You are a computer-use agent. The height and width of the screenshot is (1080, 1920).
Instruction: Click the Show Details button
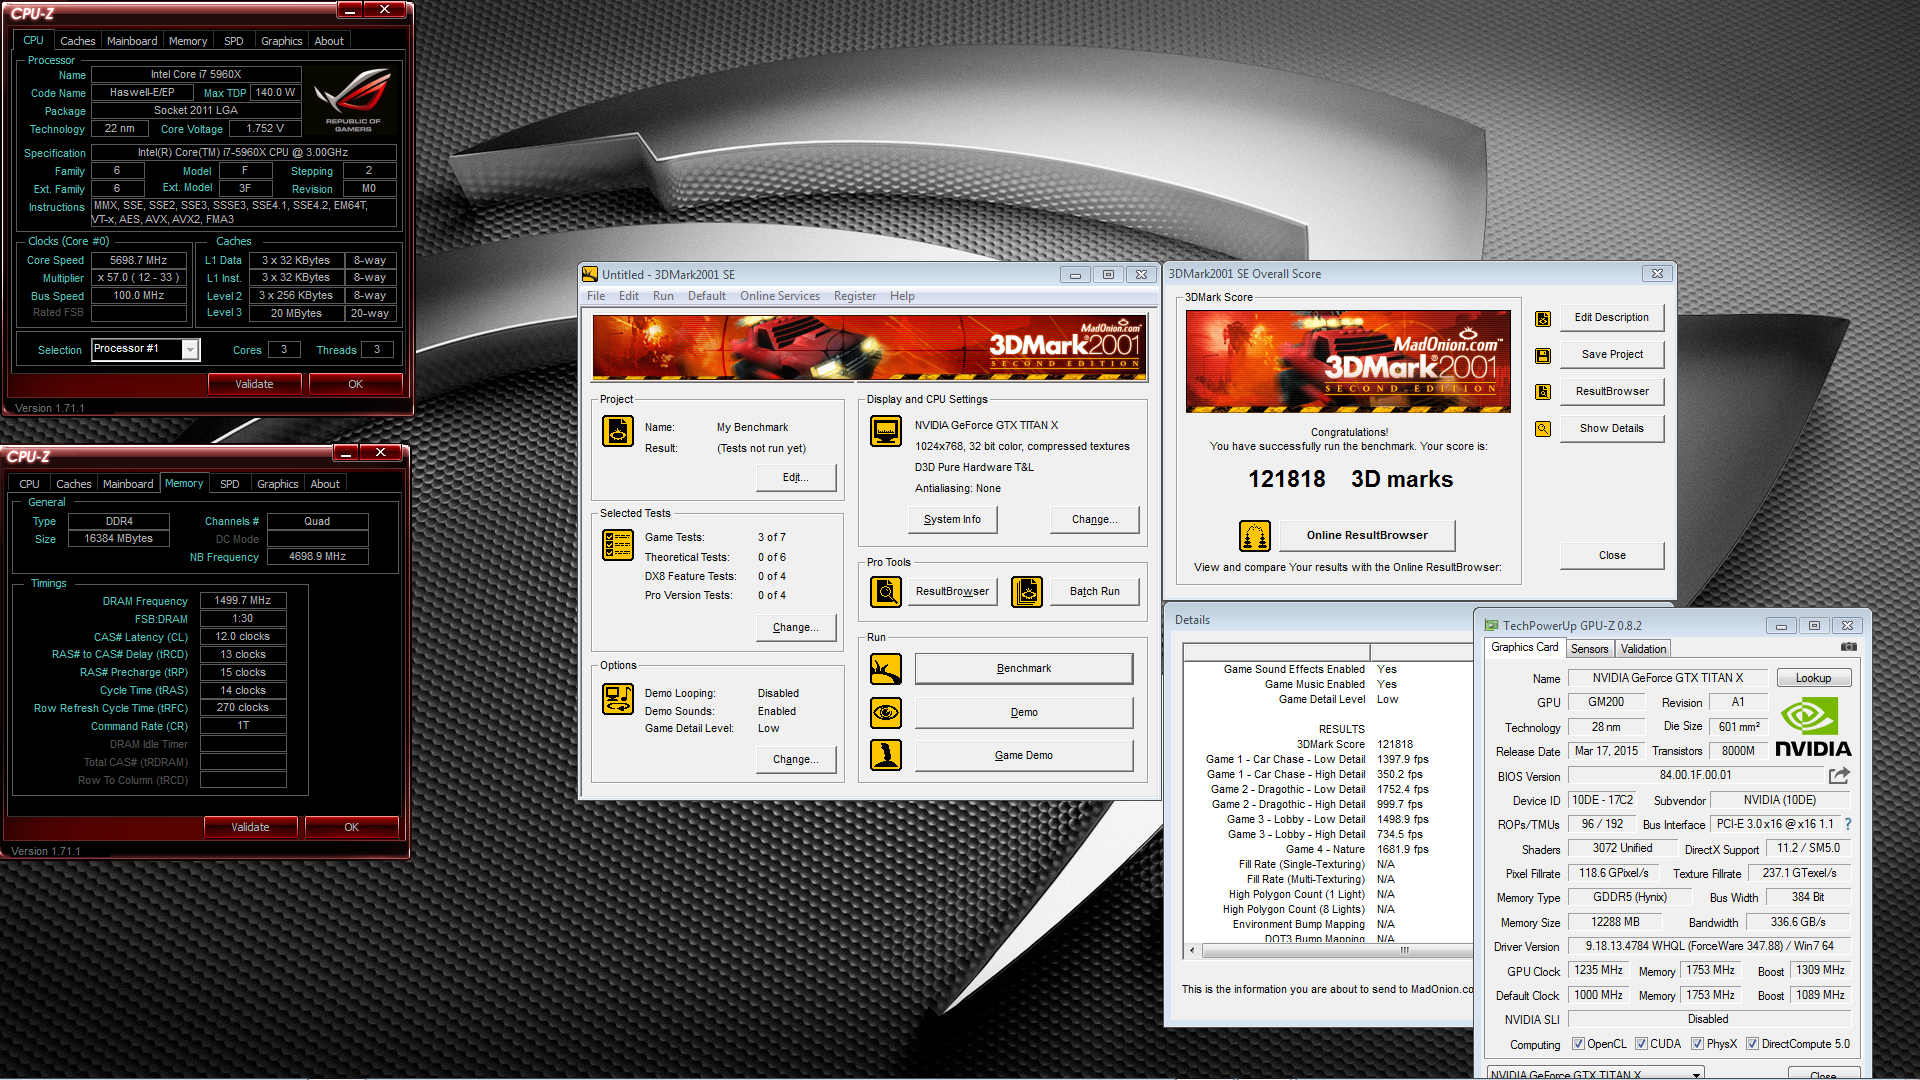[1612, 429]
